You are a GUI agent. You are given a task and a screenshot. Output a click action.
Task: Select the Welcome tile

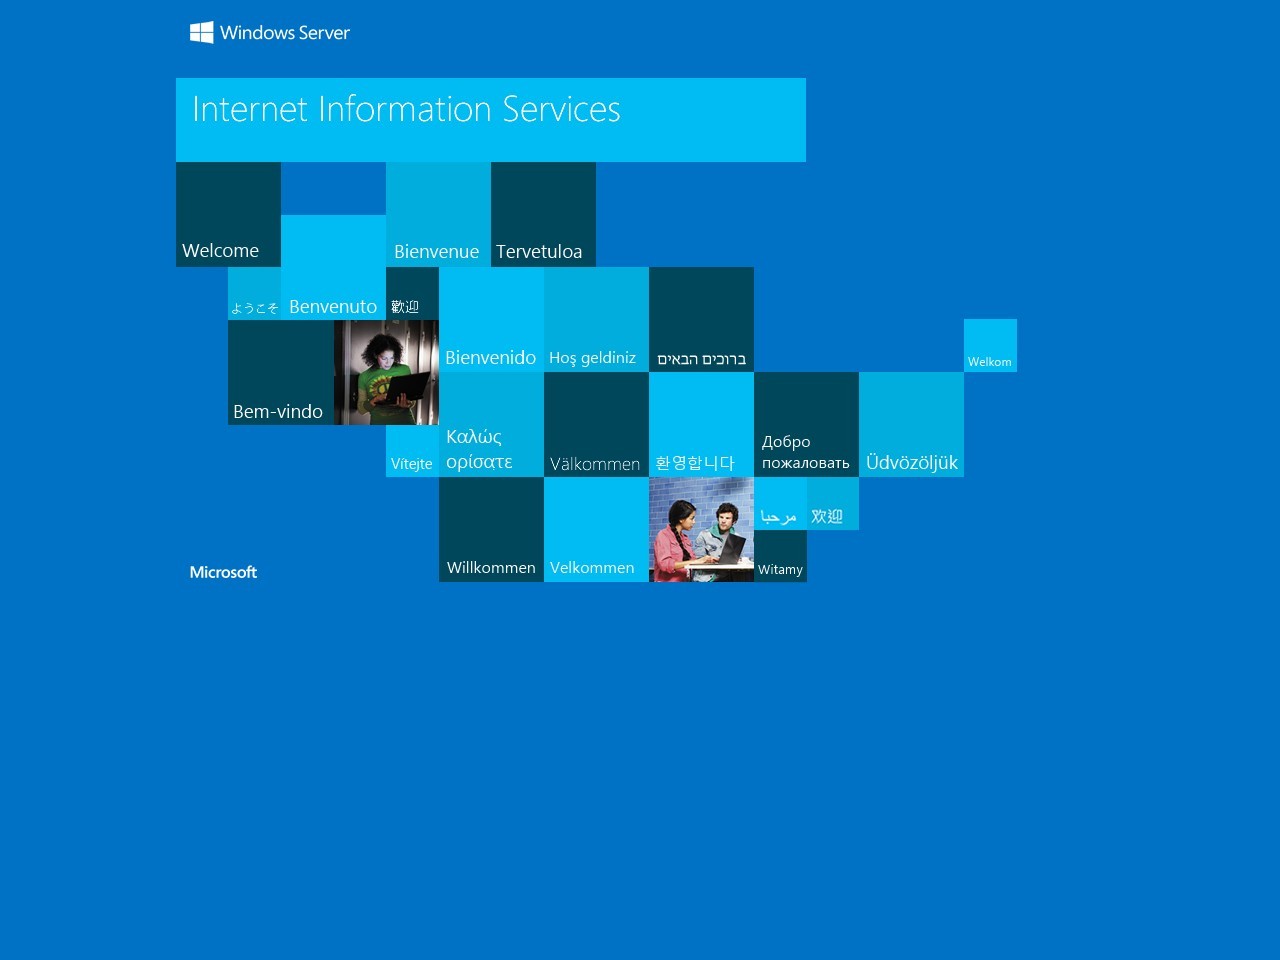228,215
